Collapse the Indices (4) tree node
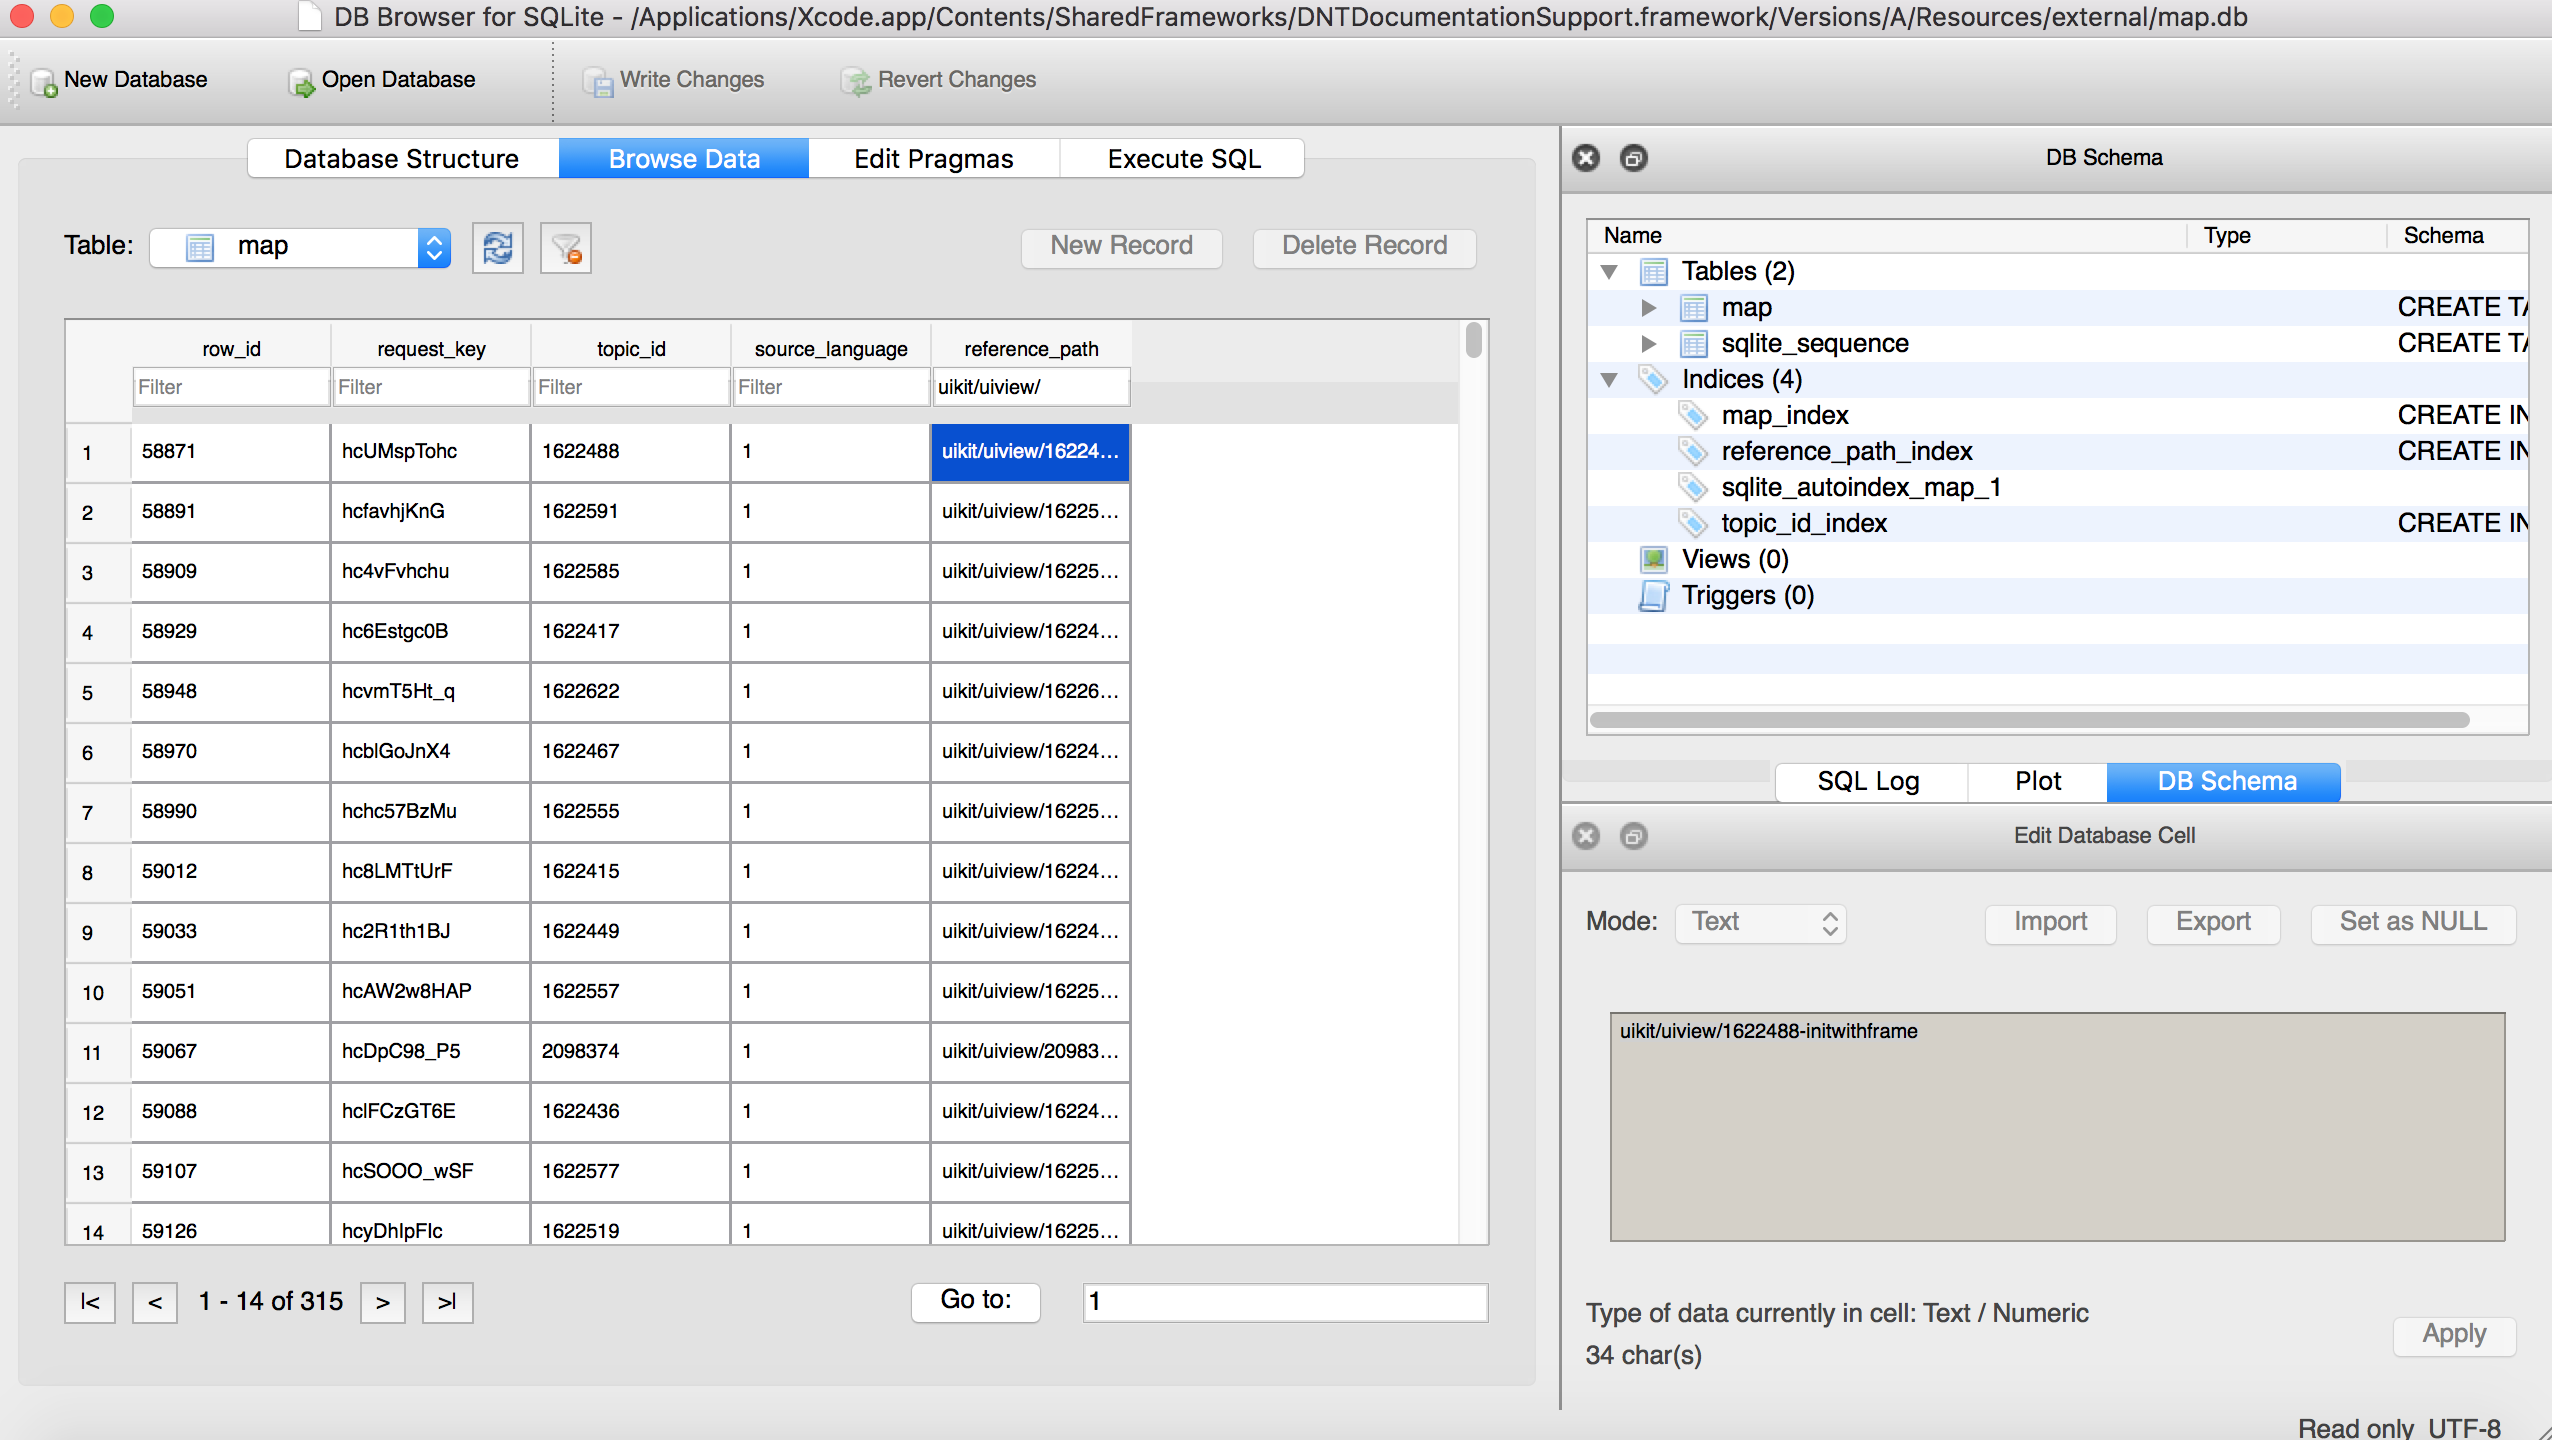 1609,380
